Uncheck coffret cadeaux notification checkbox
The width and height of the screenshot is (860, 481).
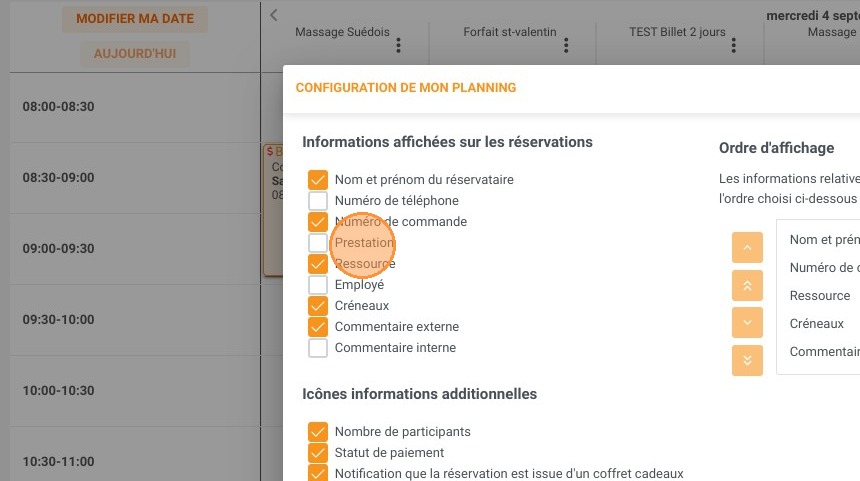pos(318,473)
